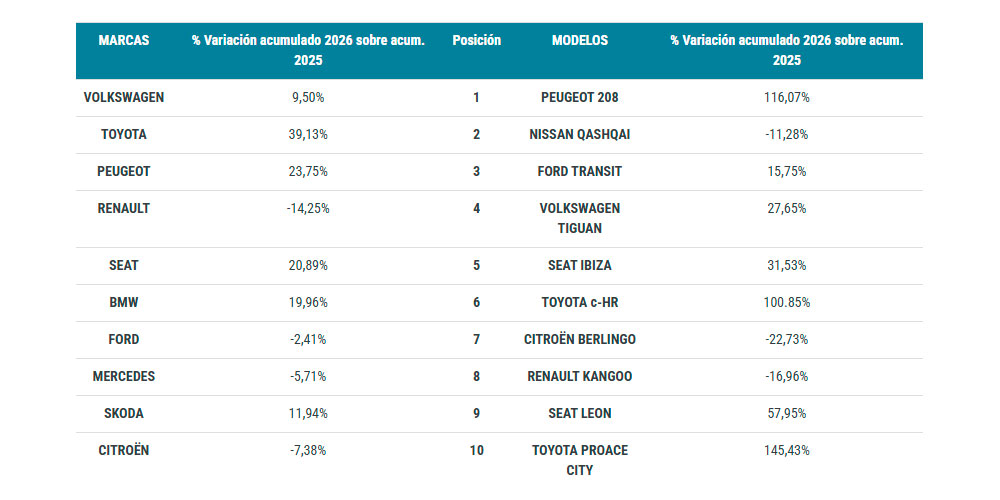Select the NISSAN QASHQAI model cell
This screenshot has height=500, width=1000.
(x=579, y=135)
